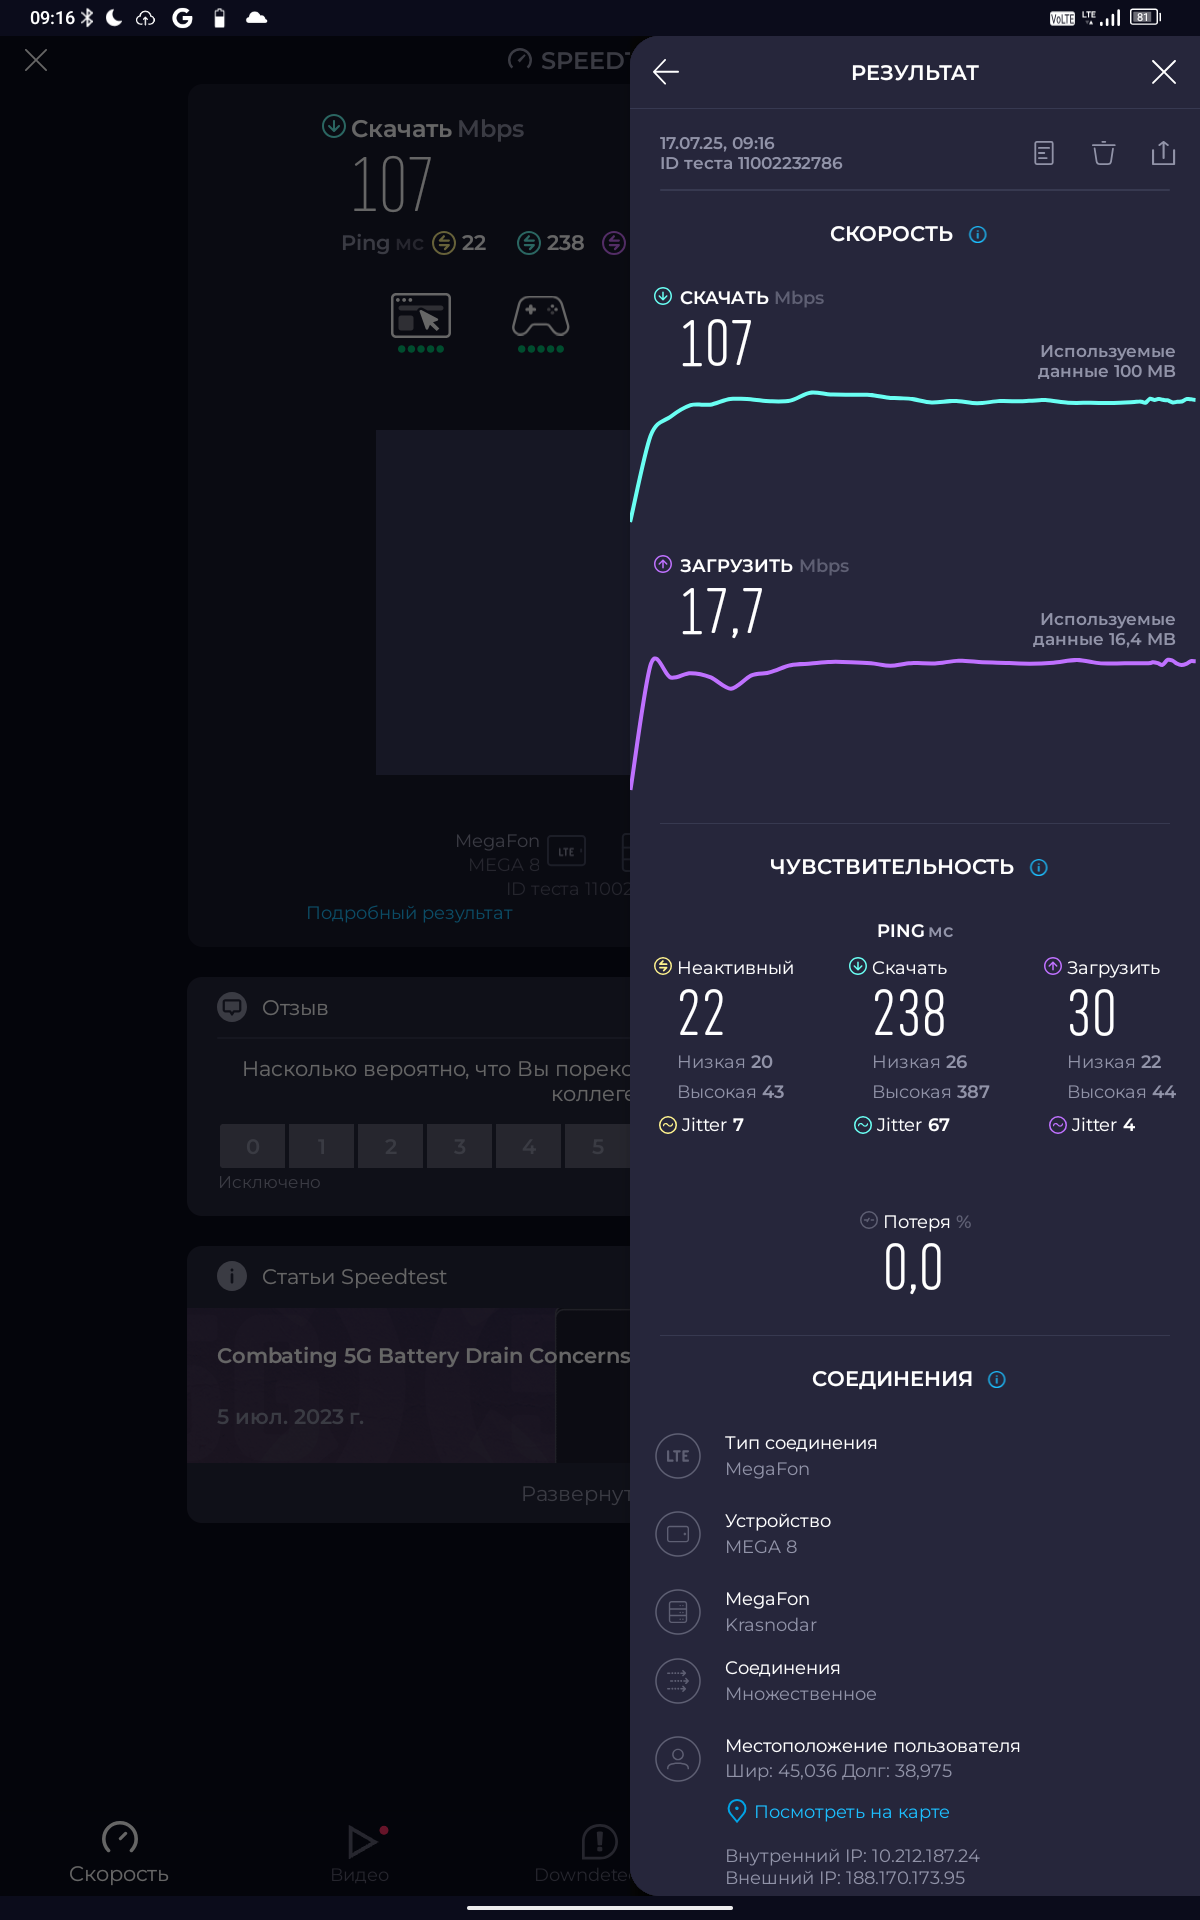Select rating 0 in the feedback scale
1200x1920 pixels.
point(253,1146)
